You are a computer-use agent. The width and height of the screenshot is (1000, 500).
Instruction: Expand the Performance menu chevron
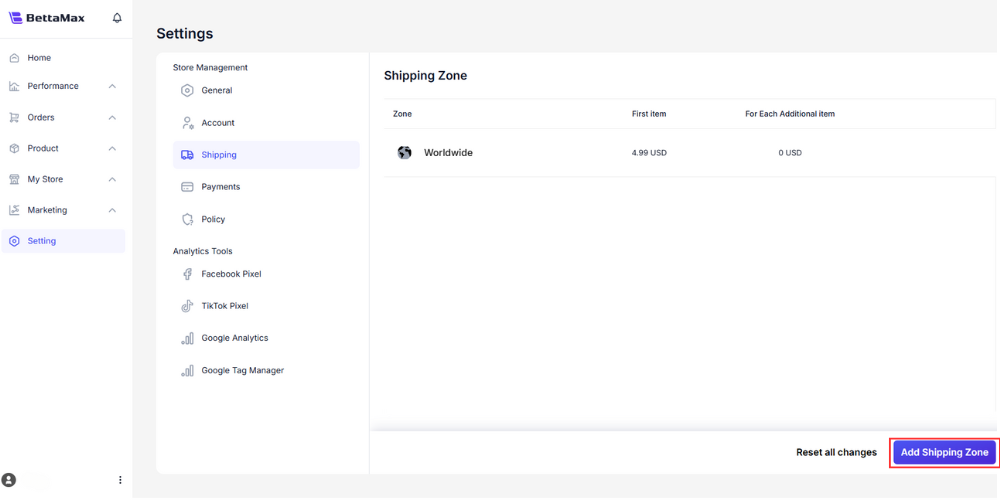click(x=112, y=86)
